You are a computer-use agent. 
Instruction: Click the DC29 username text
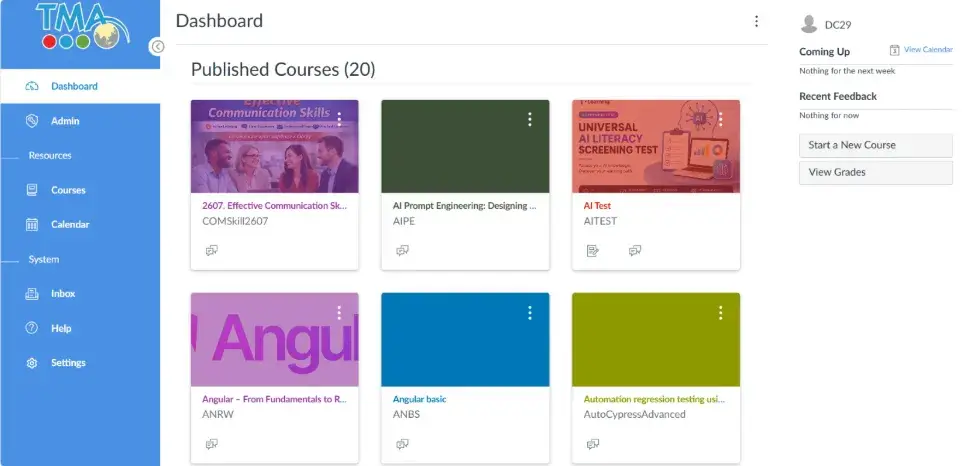[x=838, y=25]
